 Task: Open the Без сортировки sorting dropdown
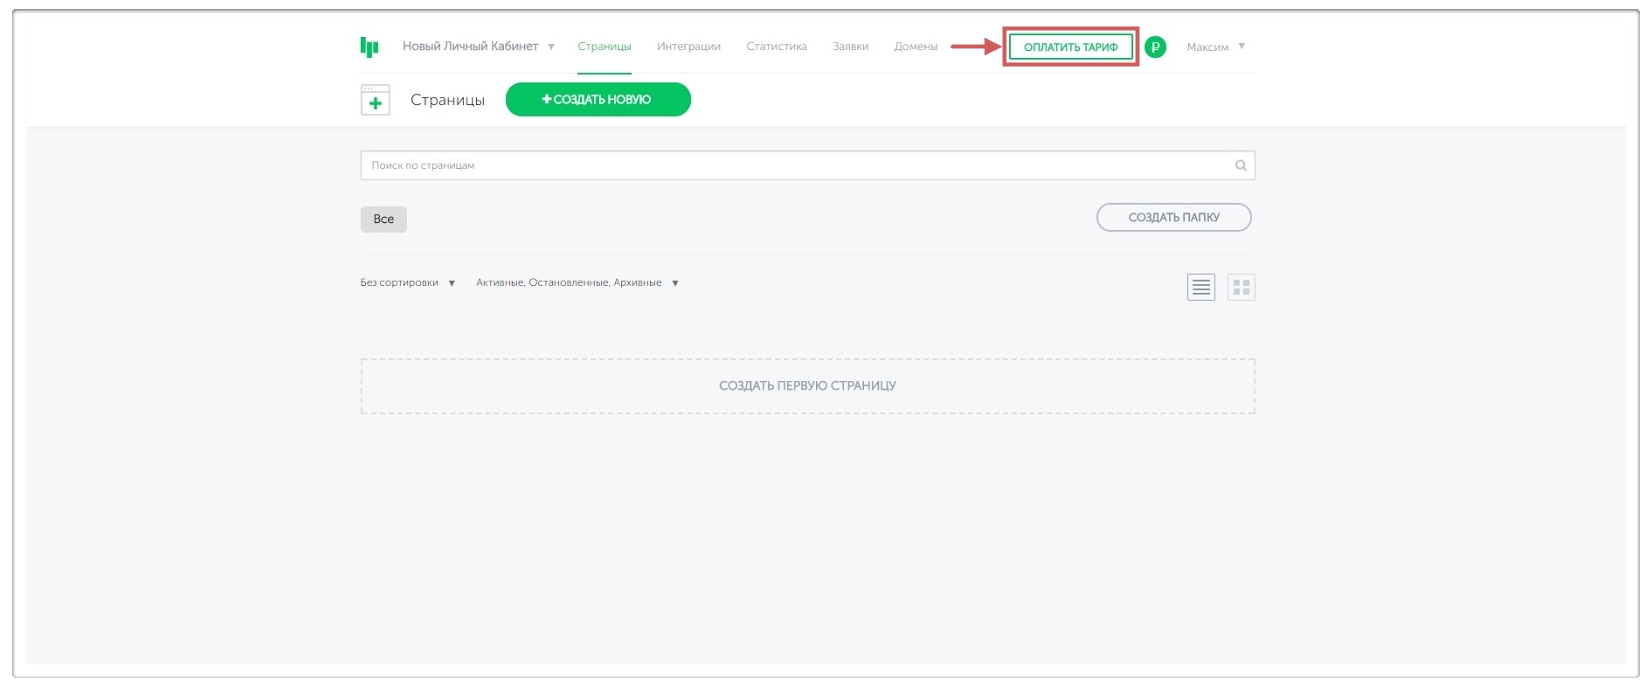click(x=408, y=283)
